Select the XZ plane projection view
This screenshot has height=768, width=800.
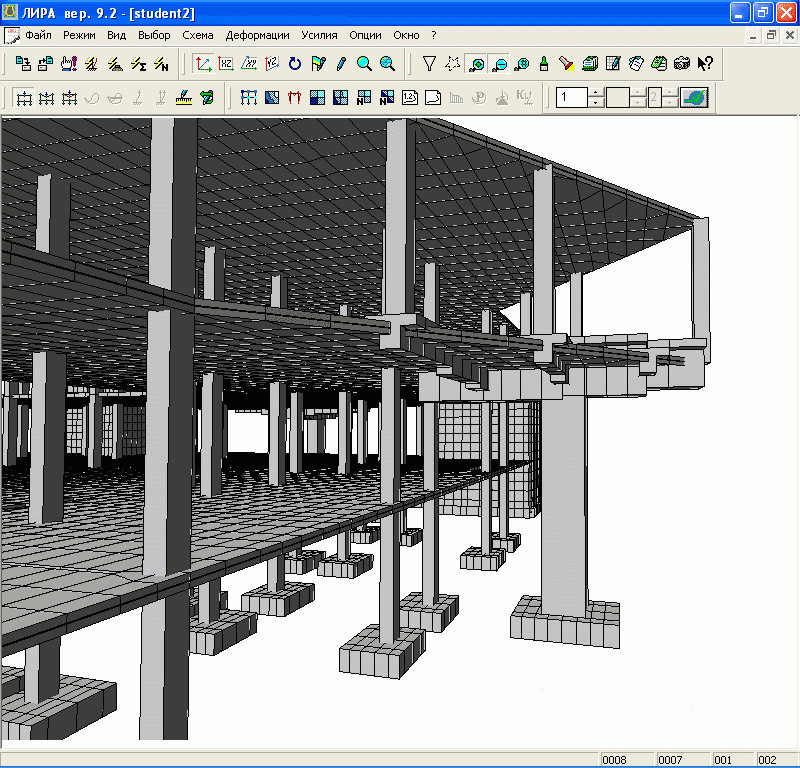click(x=226, y=64)
